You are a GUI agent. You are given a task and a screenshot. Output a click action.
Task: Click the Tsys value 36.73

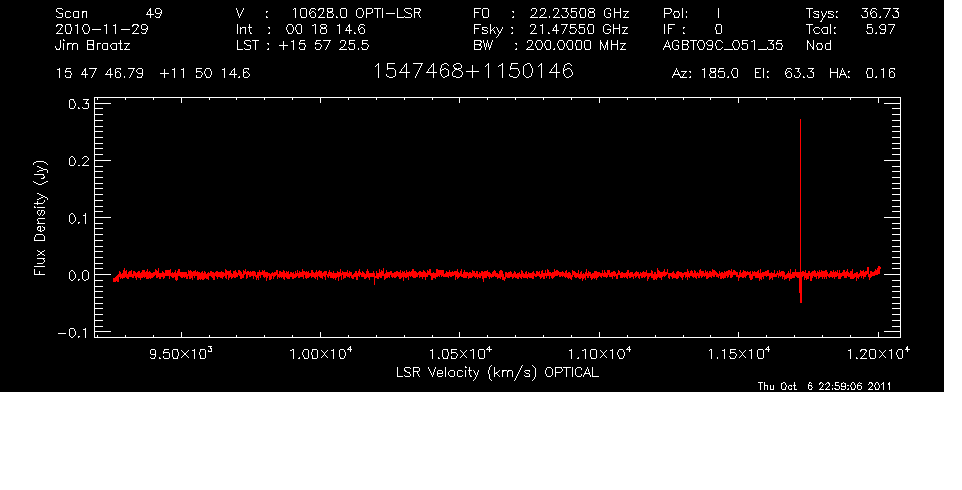click(880, 13)
